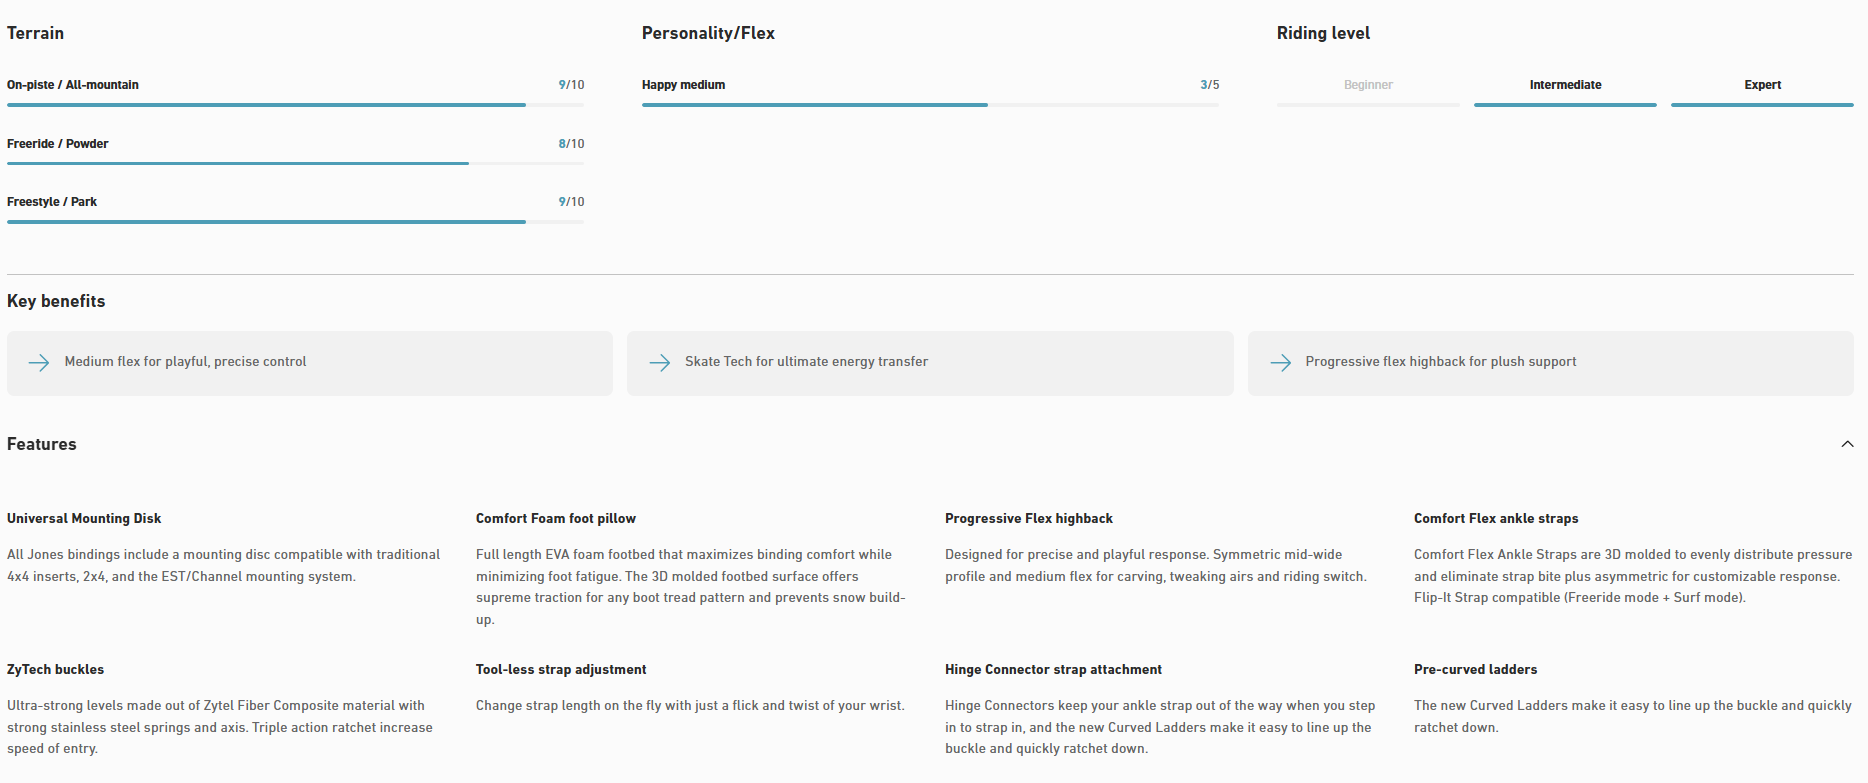Open the Medium flex playful control card

coord(309,363)
